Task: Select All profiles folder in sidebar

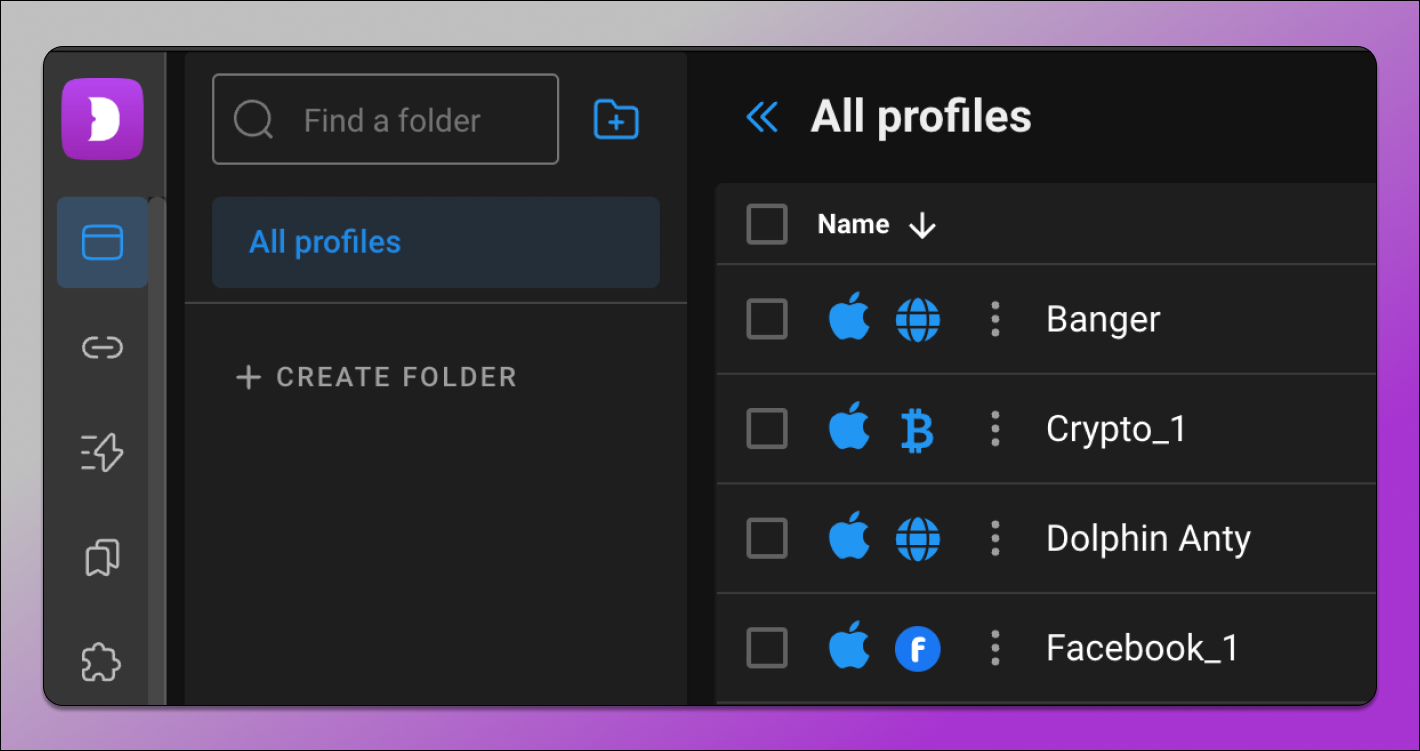Action: 436,242
